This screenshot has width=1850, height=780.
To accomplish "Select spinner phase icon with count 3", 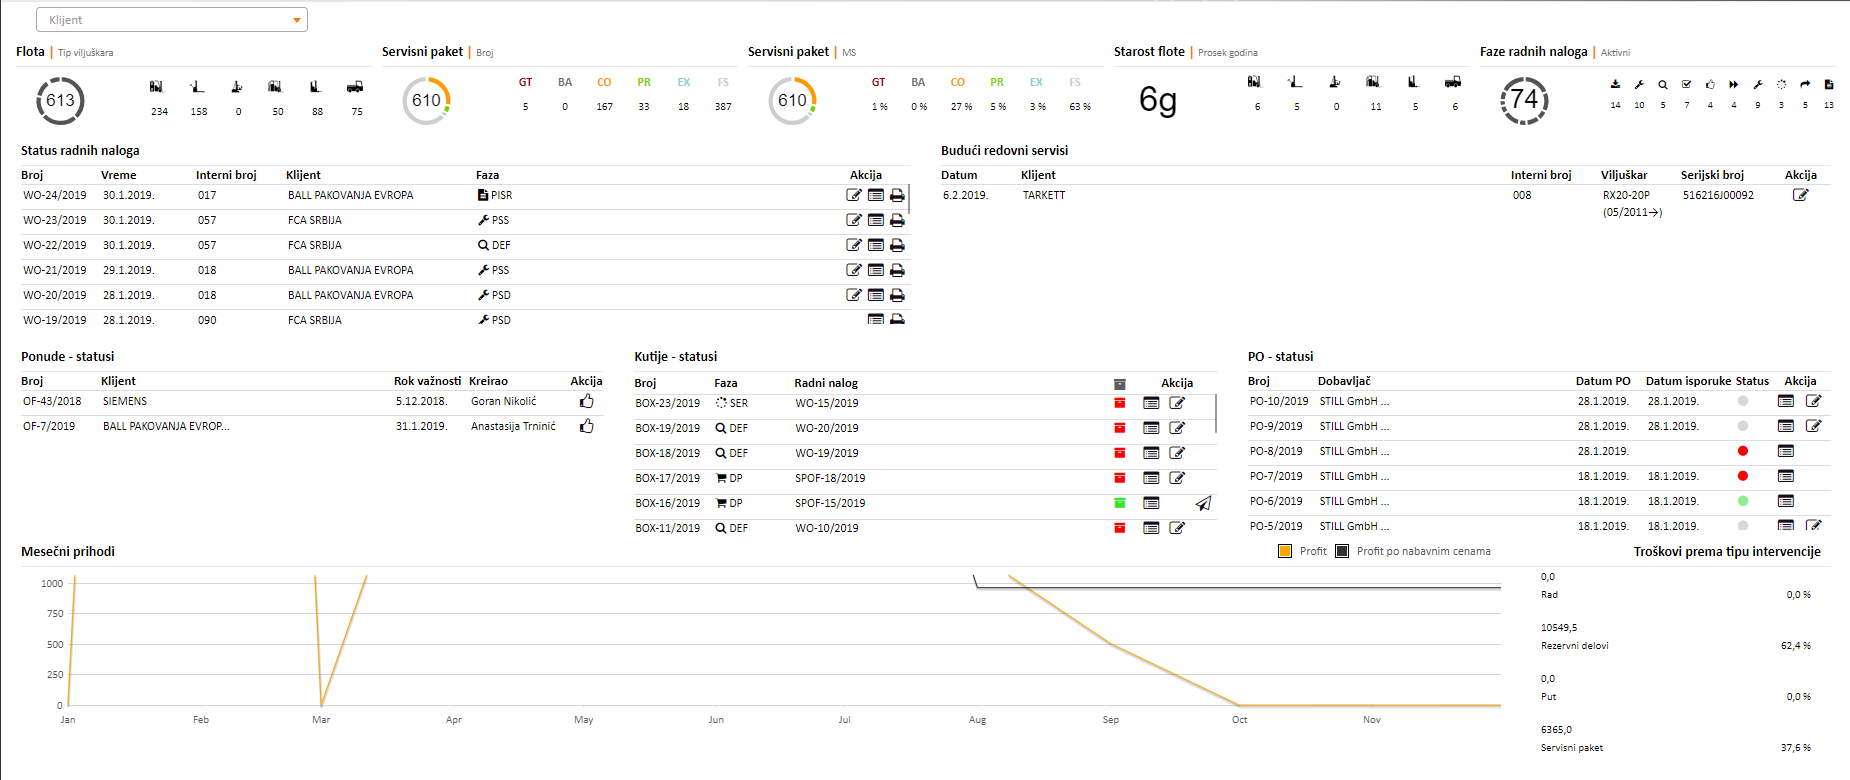I will pyautogui.click(x=1781, y=85).
